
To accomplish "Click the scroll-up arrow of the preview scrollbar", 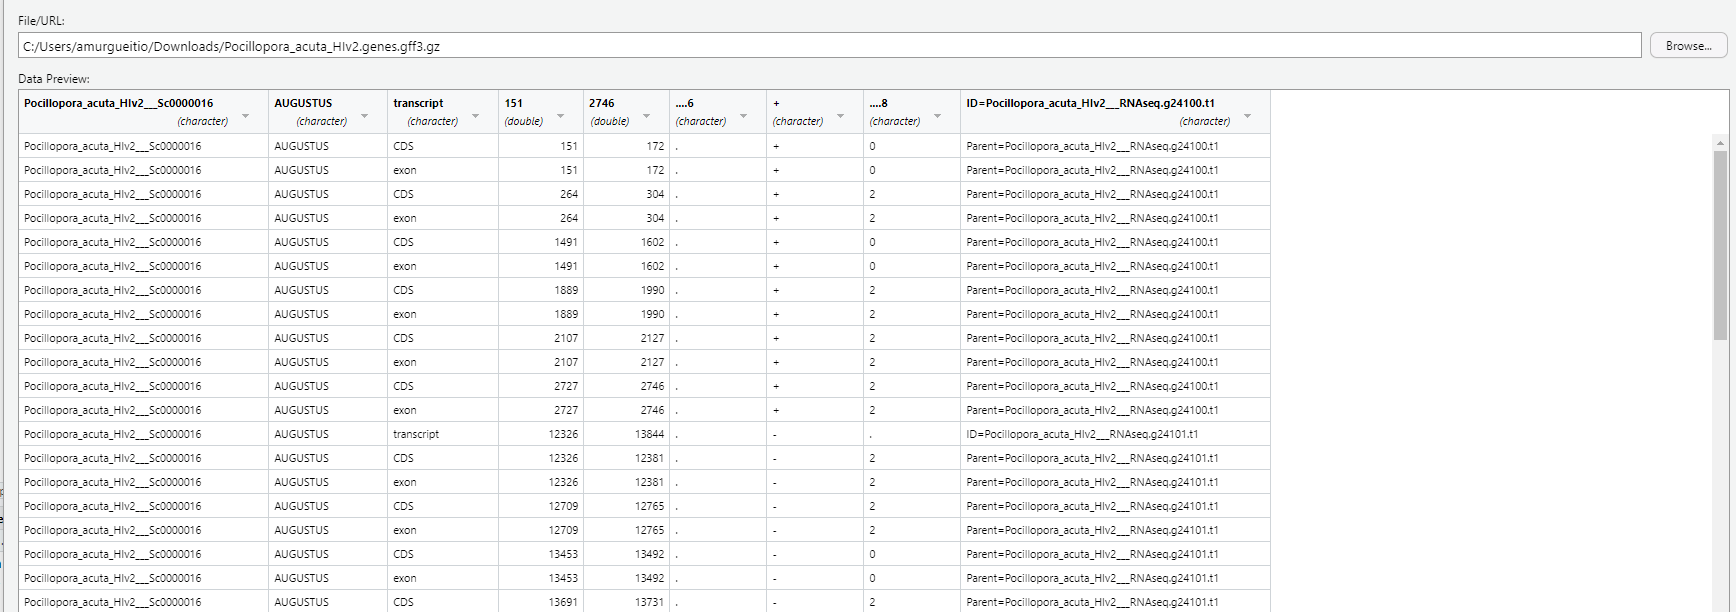I will tap(1720, 143).
